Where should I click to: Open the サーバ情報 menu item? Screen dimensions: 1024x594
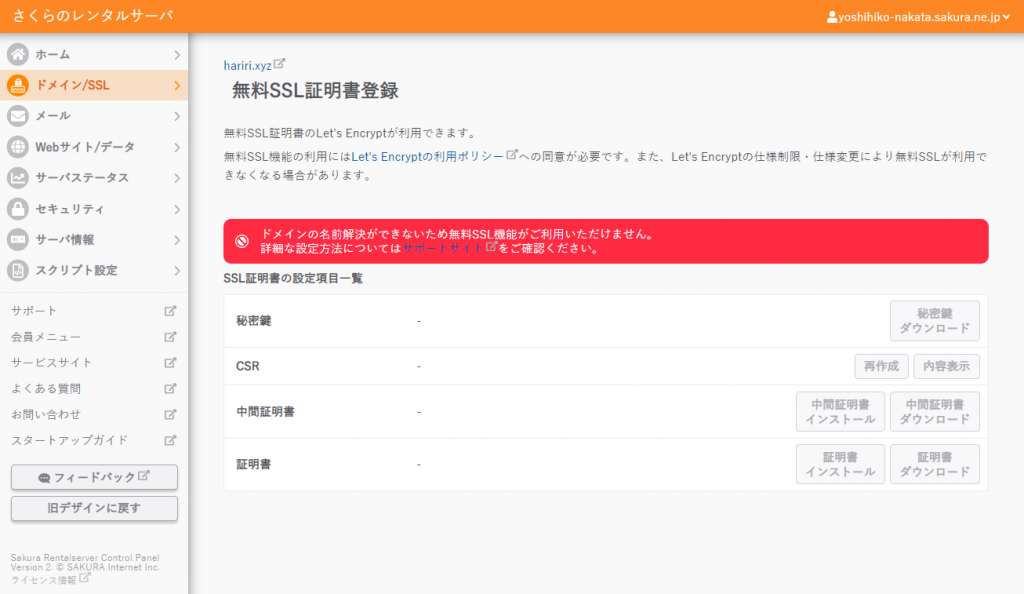coord(94,240)
